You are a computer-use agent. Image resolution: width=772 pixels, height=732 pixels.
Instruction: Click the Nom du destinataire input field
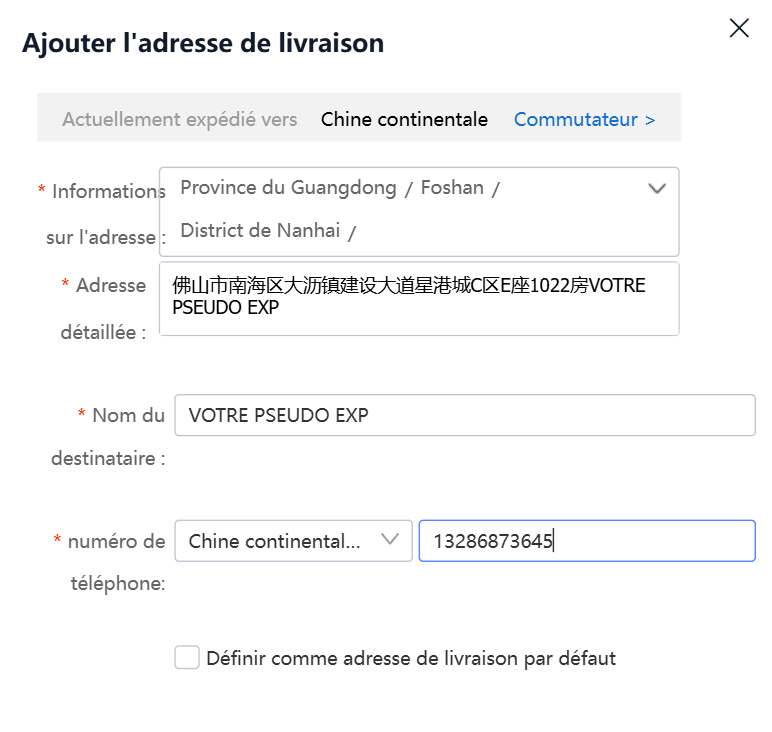click(465, 415)
